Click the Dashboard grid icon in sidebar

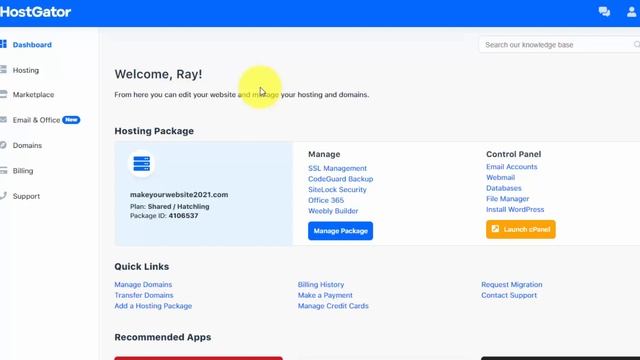(3, 44)
